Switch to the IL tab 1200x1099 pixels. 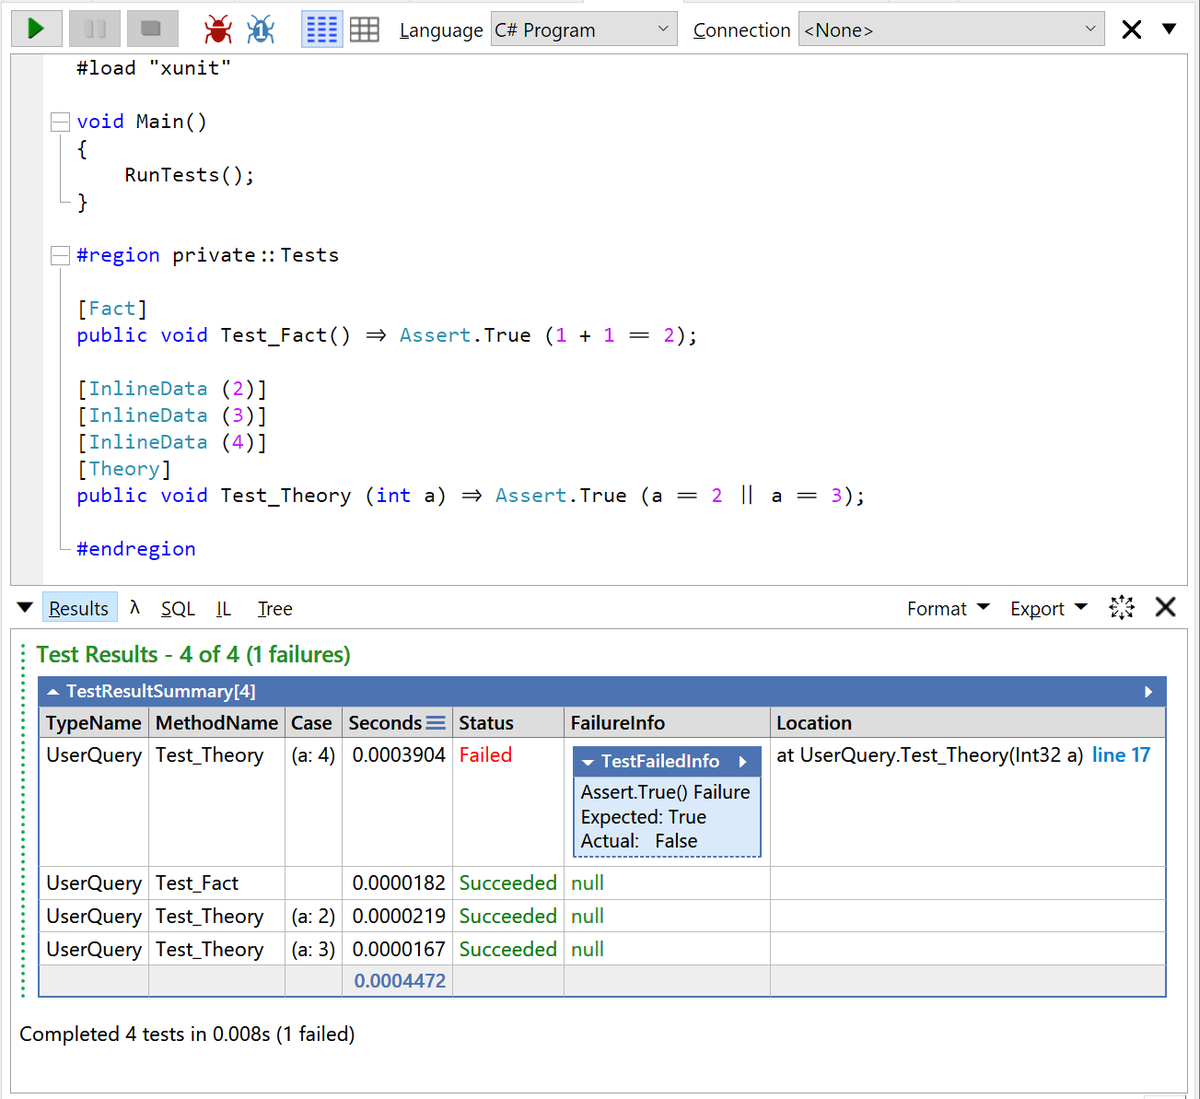pos(224,608)
